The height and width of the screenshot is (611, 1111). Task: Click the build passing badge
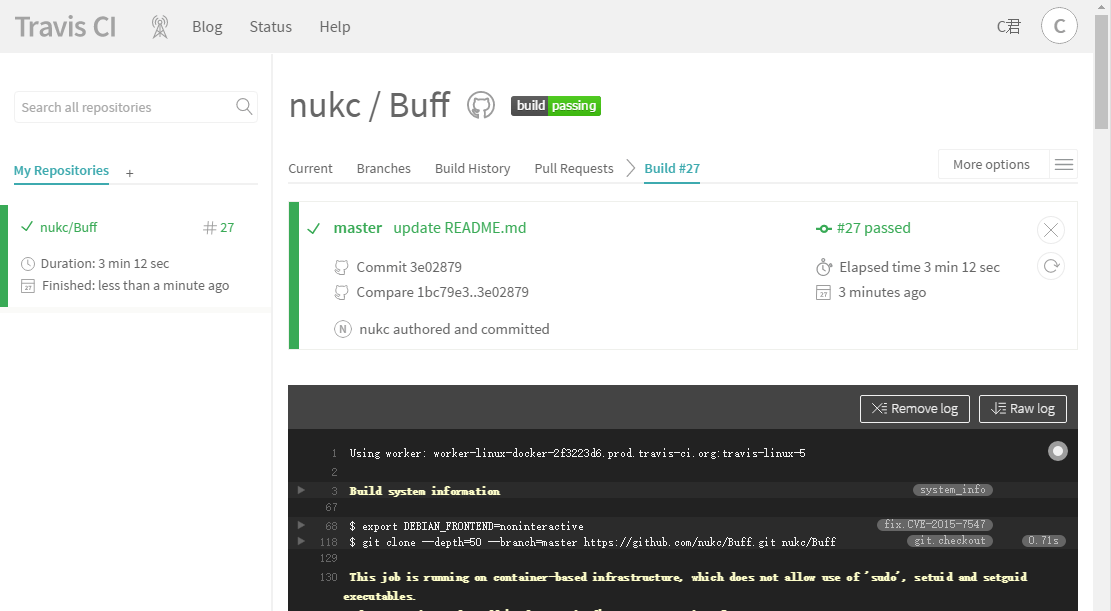[x=555, y=106]
